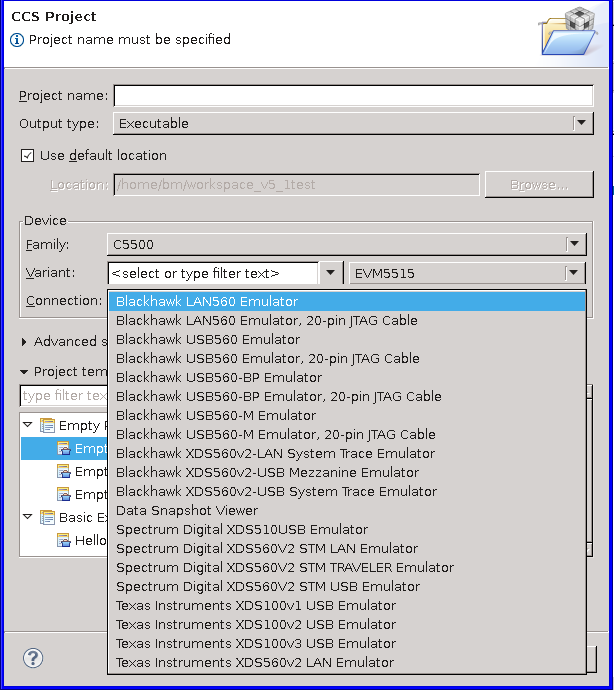Click the template type filter text field
The height and width of the screenshot is (690, 614).
pos(64,396)
